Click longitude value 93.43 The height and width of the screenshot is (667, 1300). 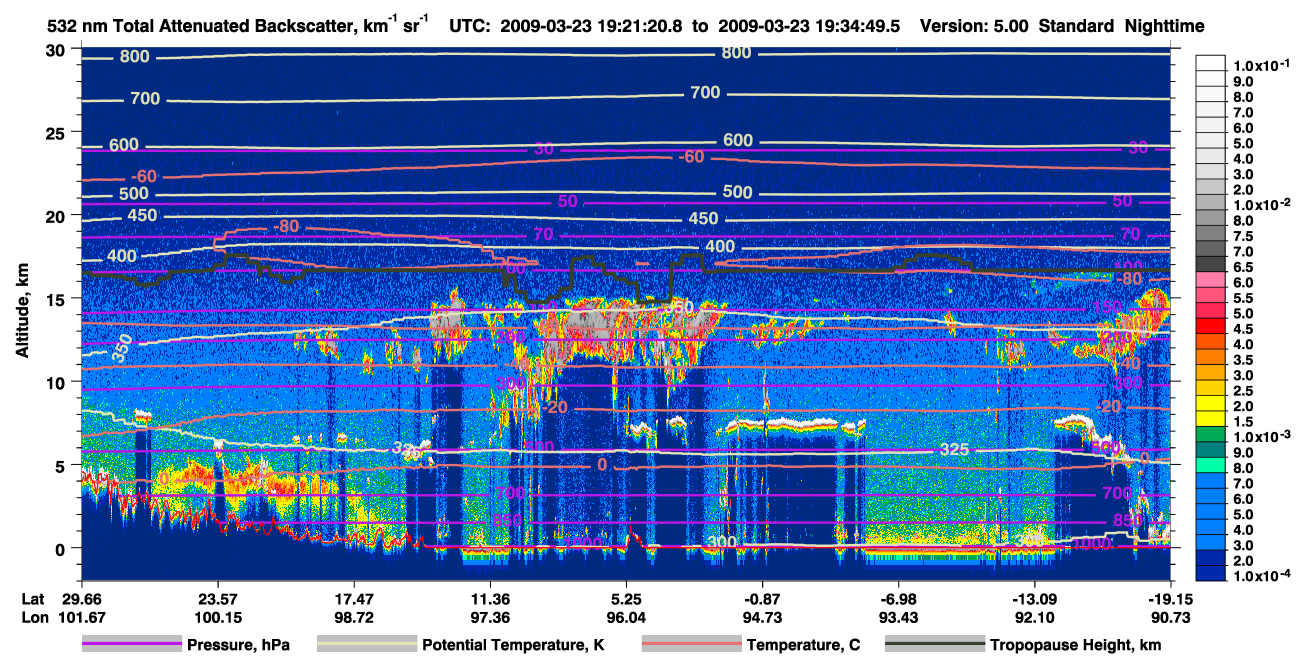[x=899, y=617]
